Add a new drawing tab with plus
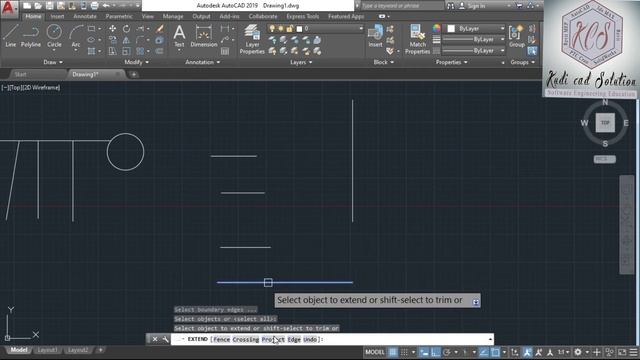 pos(134,74)
